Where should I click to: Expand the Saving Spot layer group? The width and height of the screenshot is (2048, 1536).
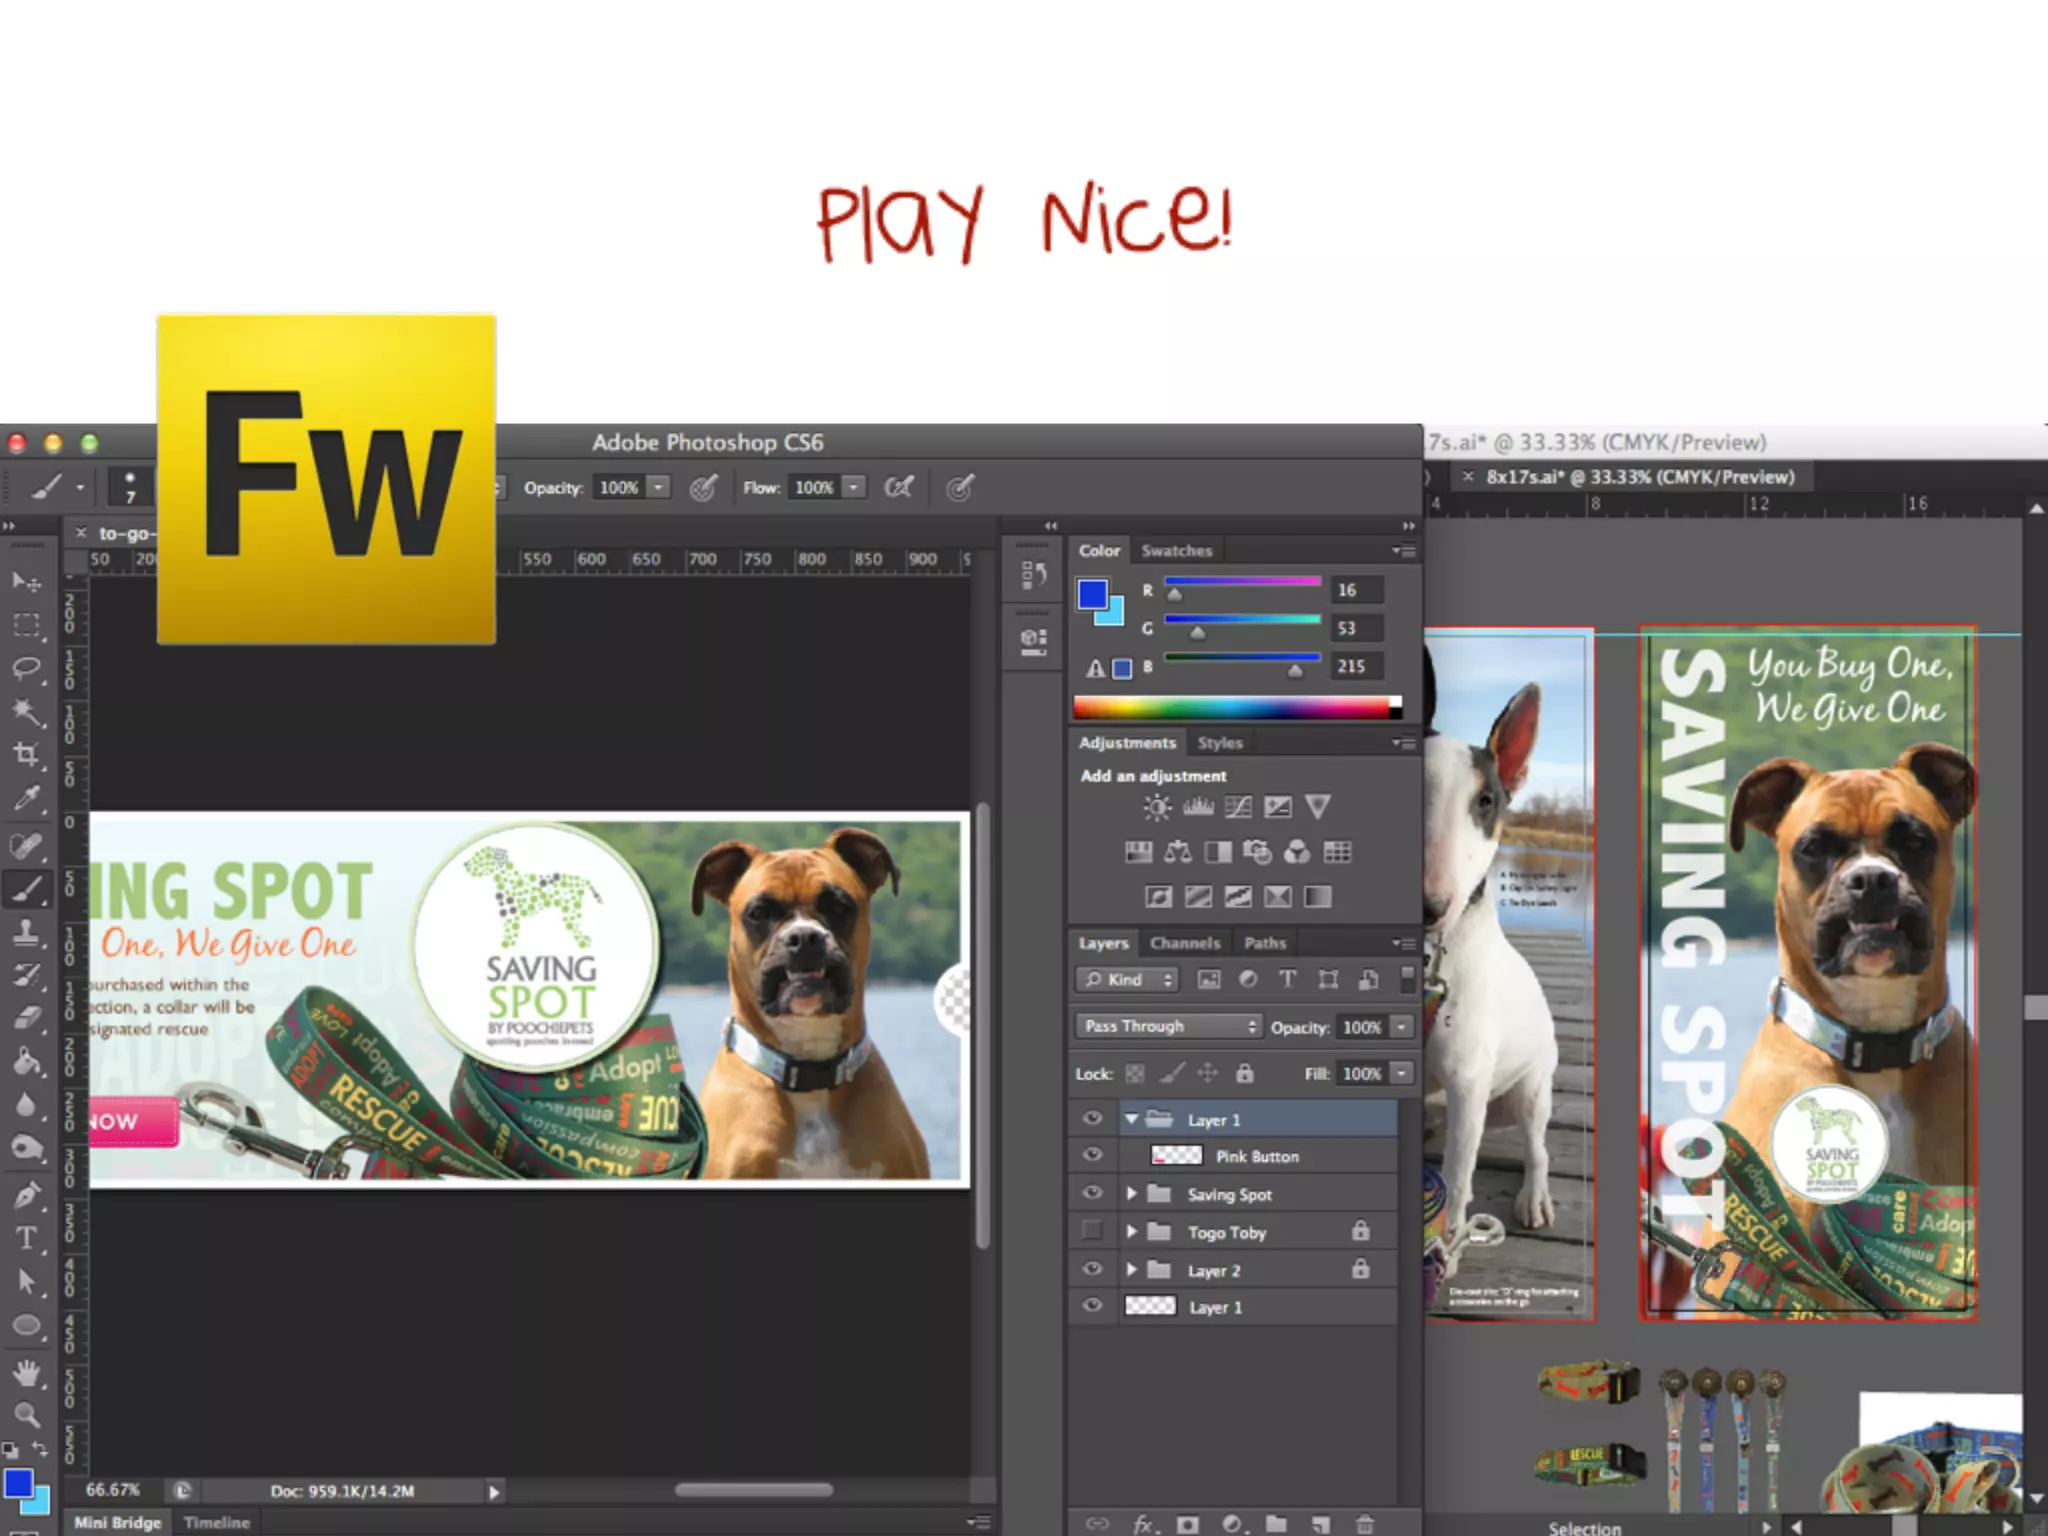click(x=1131, y=1193)
